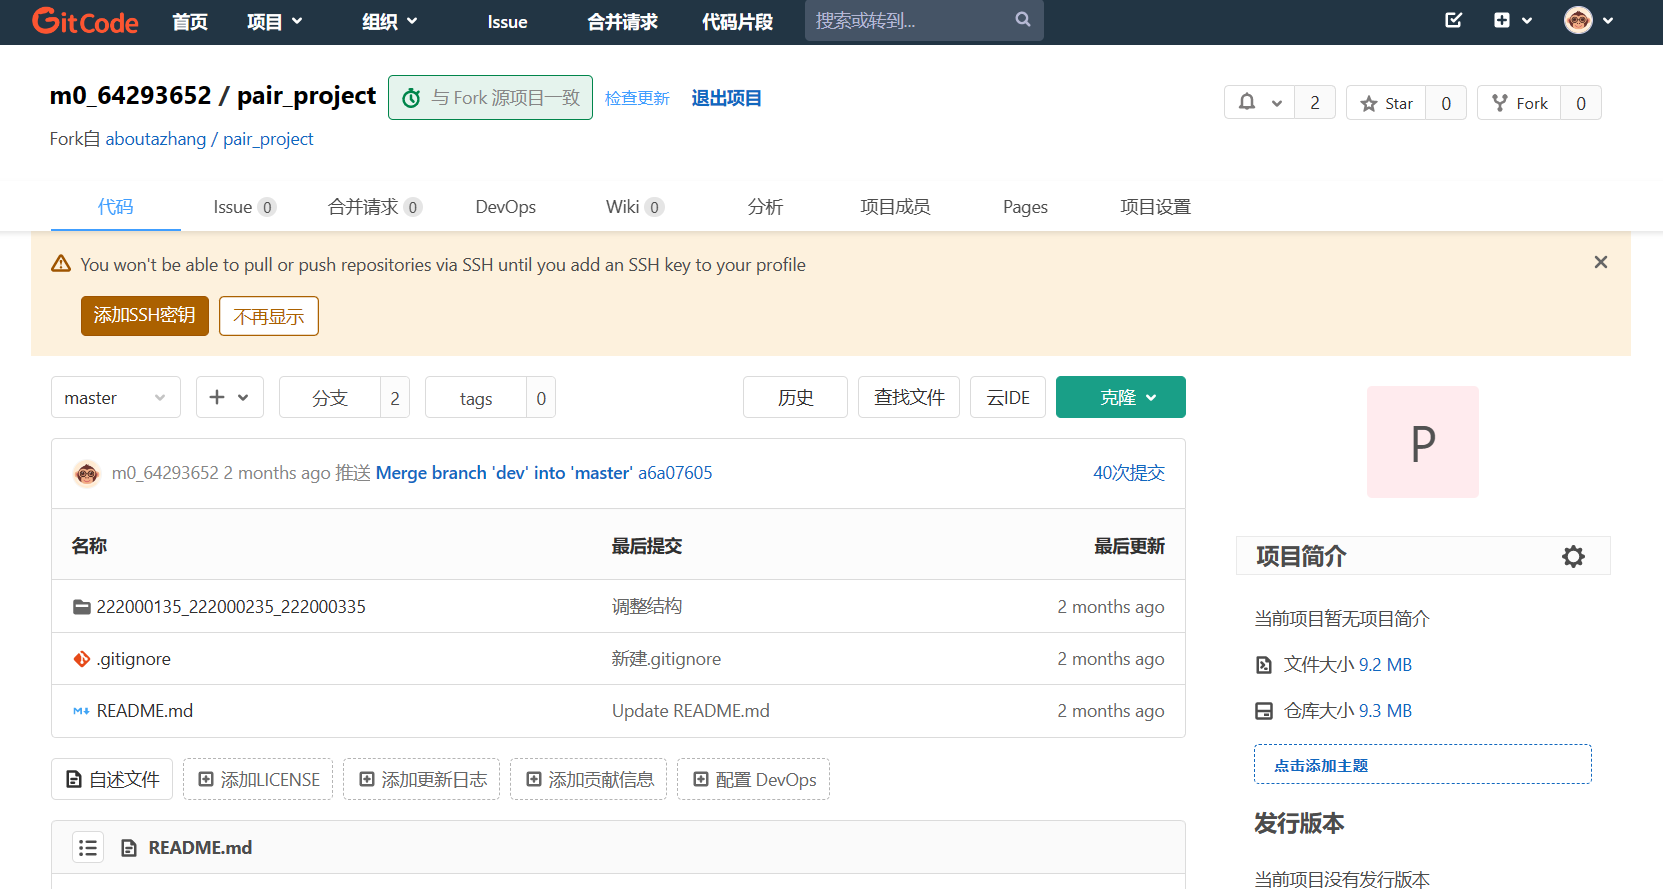Open the to-do list icon in header

(1453, 20)
